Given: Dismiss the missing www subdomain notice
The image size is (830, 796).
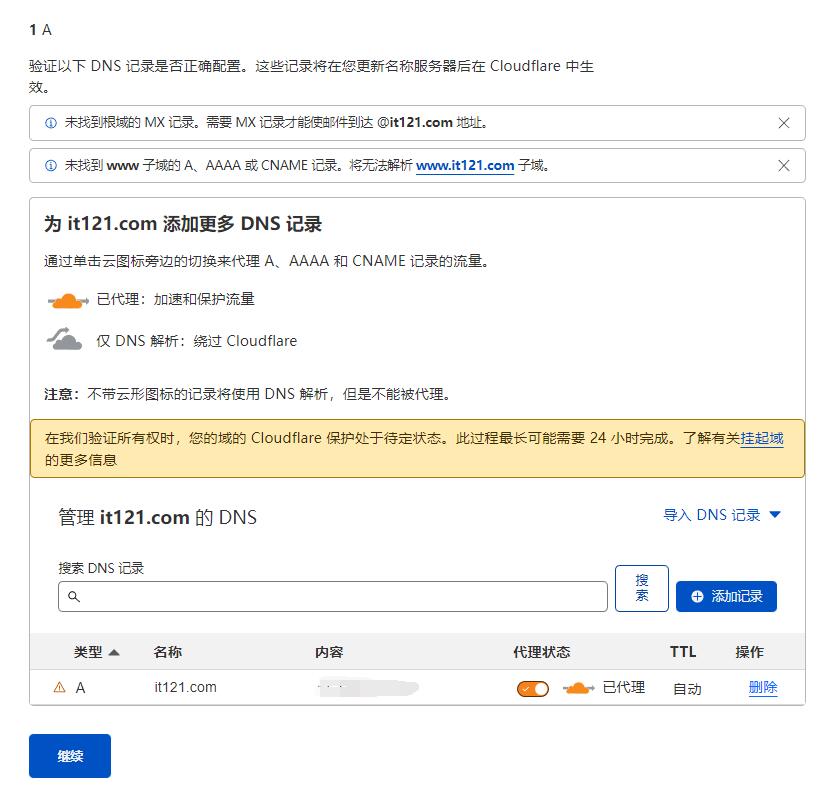Looking at the screenshot, I should [x=783, y=166].
